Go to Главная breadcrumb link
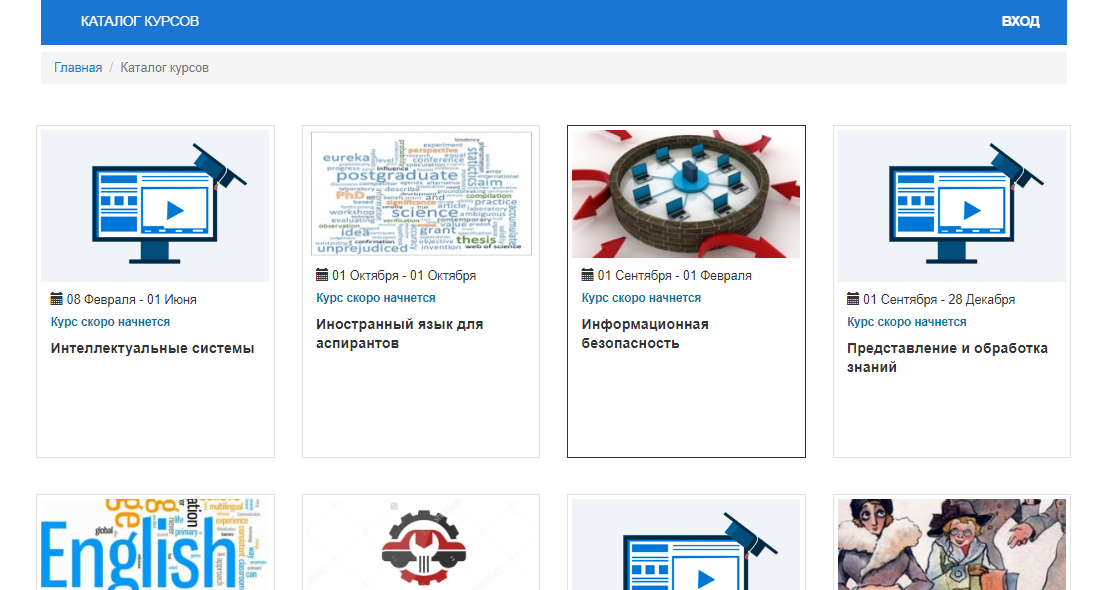This screenshot has width=1101, height=590. 78,68
